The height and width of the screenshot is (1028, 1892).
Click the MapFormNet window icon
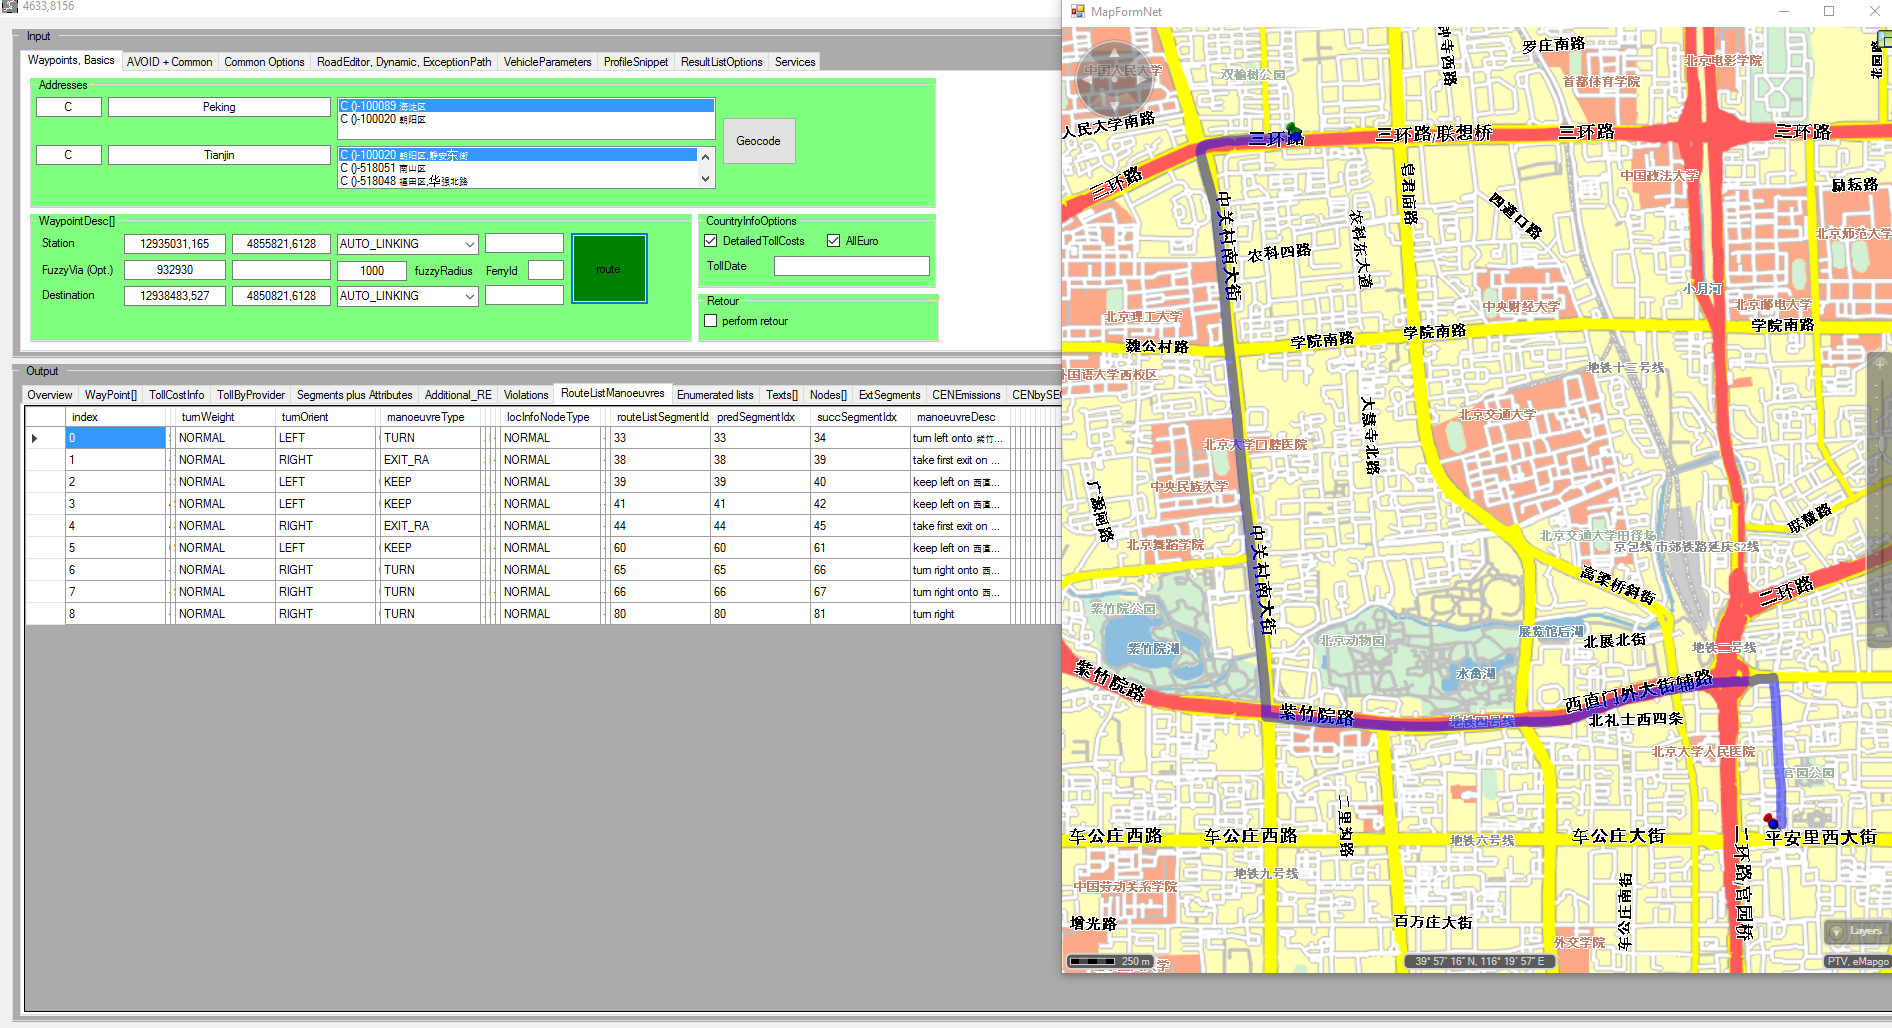[1077, 12]
